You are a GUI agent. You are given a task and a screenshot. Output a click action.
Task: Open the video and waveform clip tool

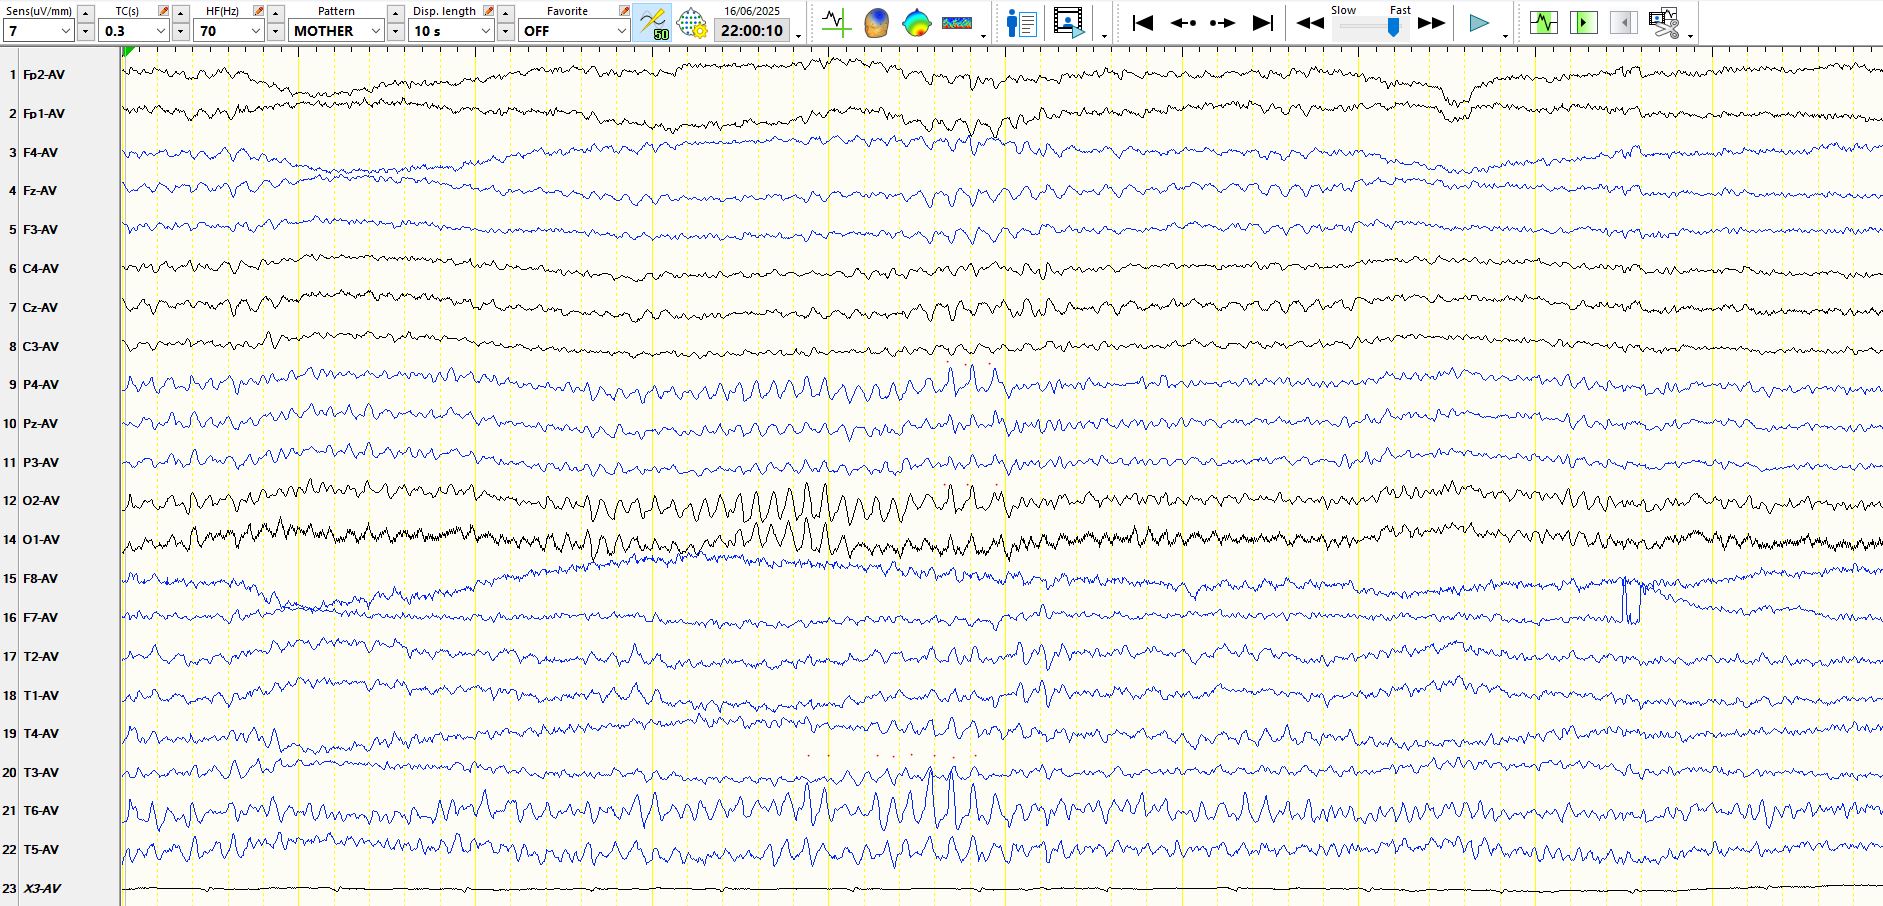tap(1664, 23)
